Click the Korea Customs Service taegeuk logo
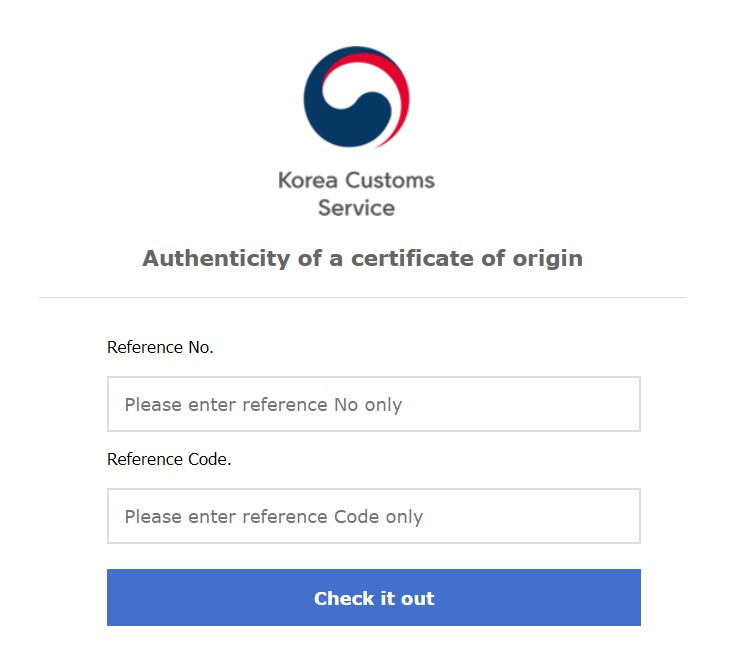The width and height of the screenshot is (750, 660). click(x=357, y=97)
